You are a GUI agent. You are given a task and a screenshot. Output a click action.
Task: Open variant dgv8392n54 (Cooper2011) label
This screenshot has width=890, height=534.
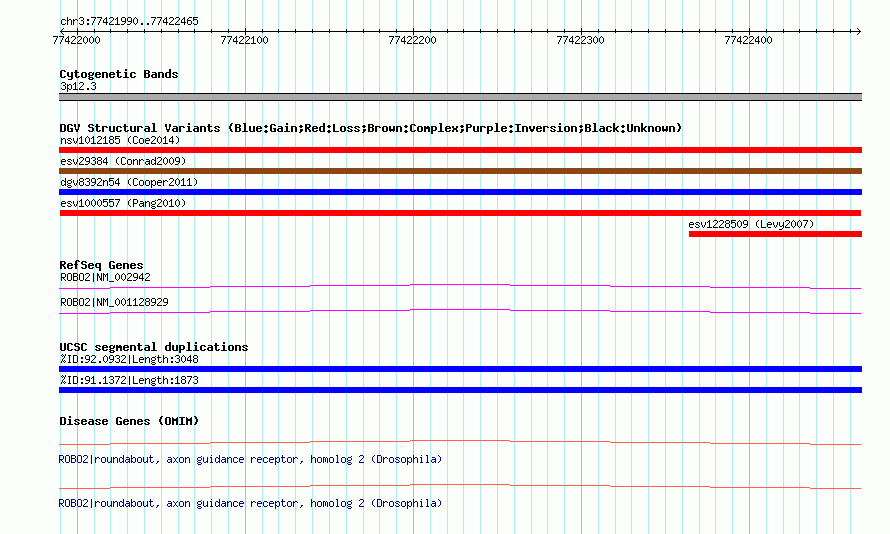(129, 182)
